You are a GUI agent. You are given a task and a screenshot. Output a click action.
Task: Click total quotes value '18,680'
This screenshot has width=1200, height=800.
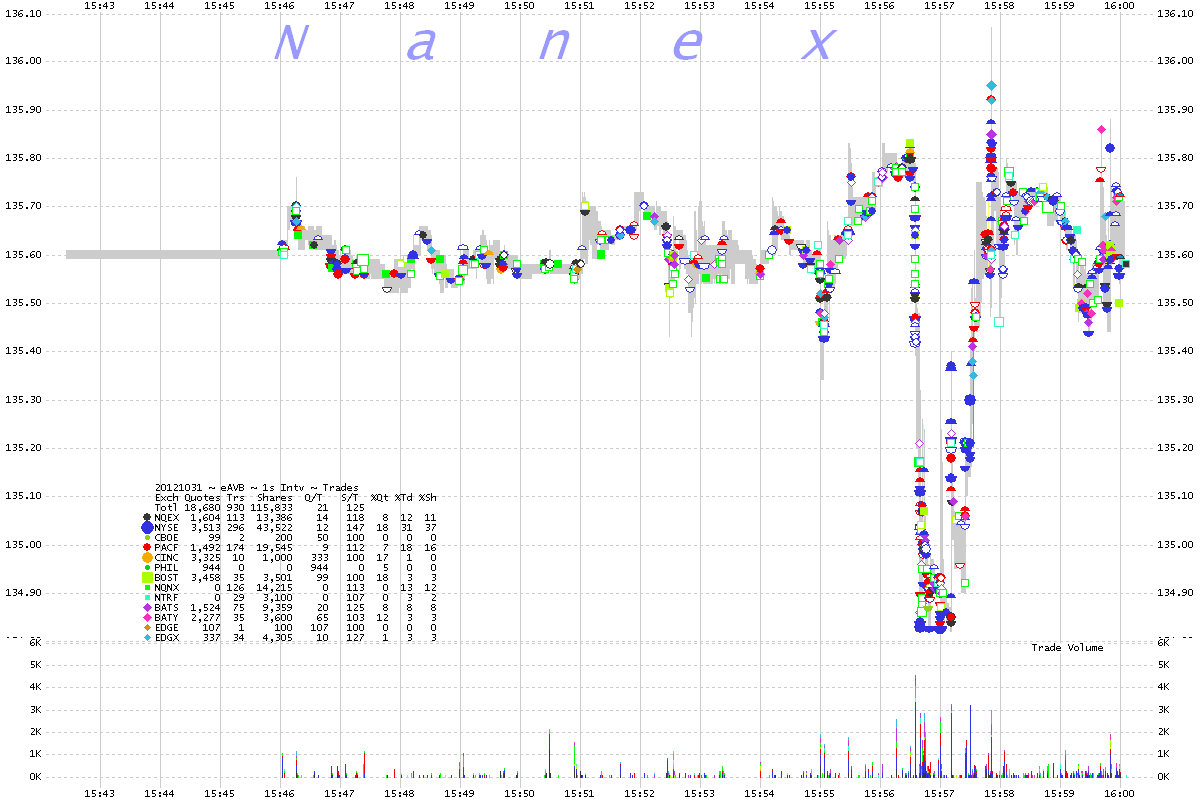pos(201,508)
